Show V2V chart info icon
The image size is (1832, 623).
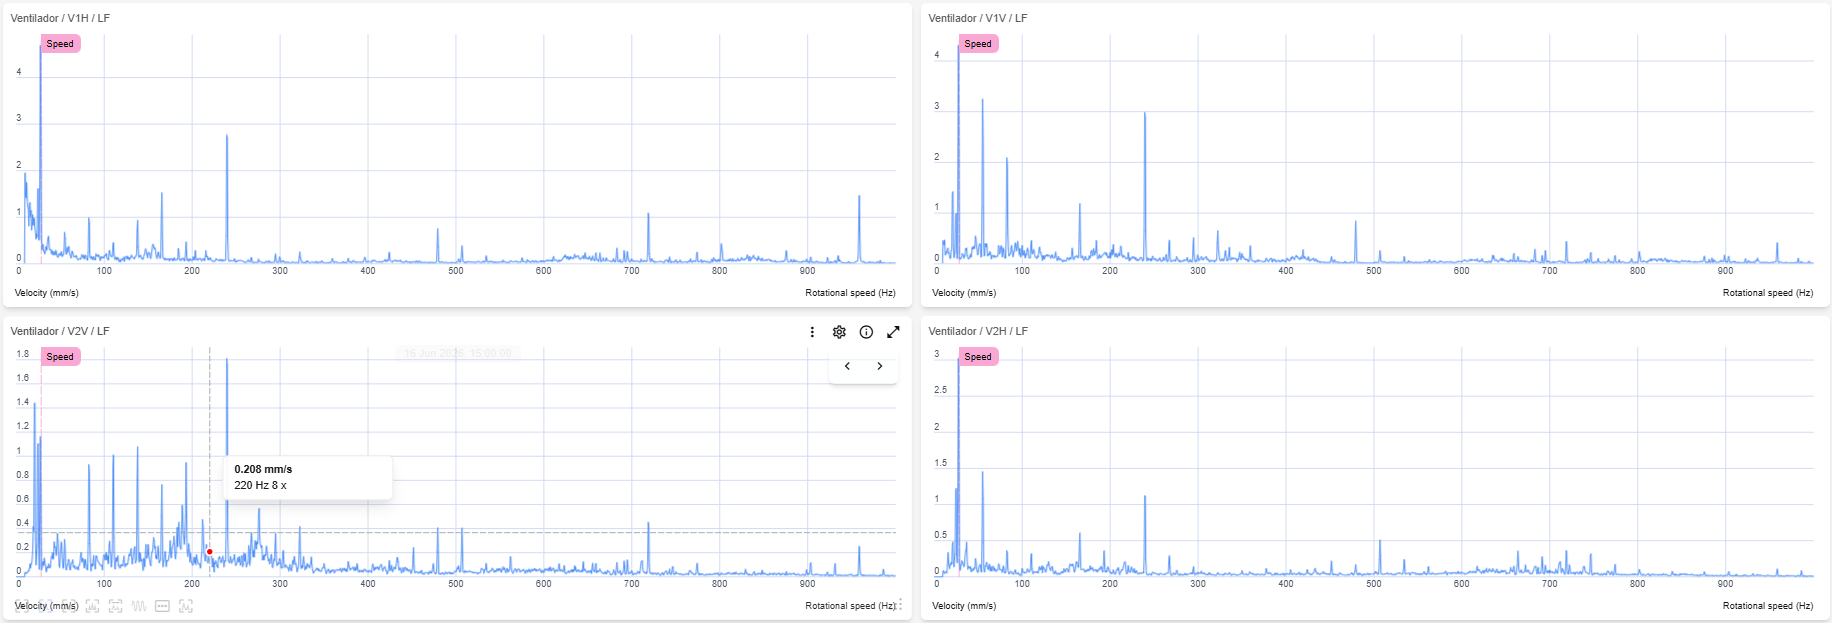pyautogui.click(x=866, y=332)
